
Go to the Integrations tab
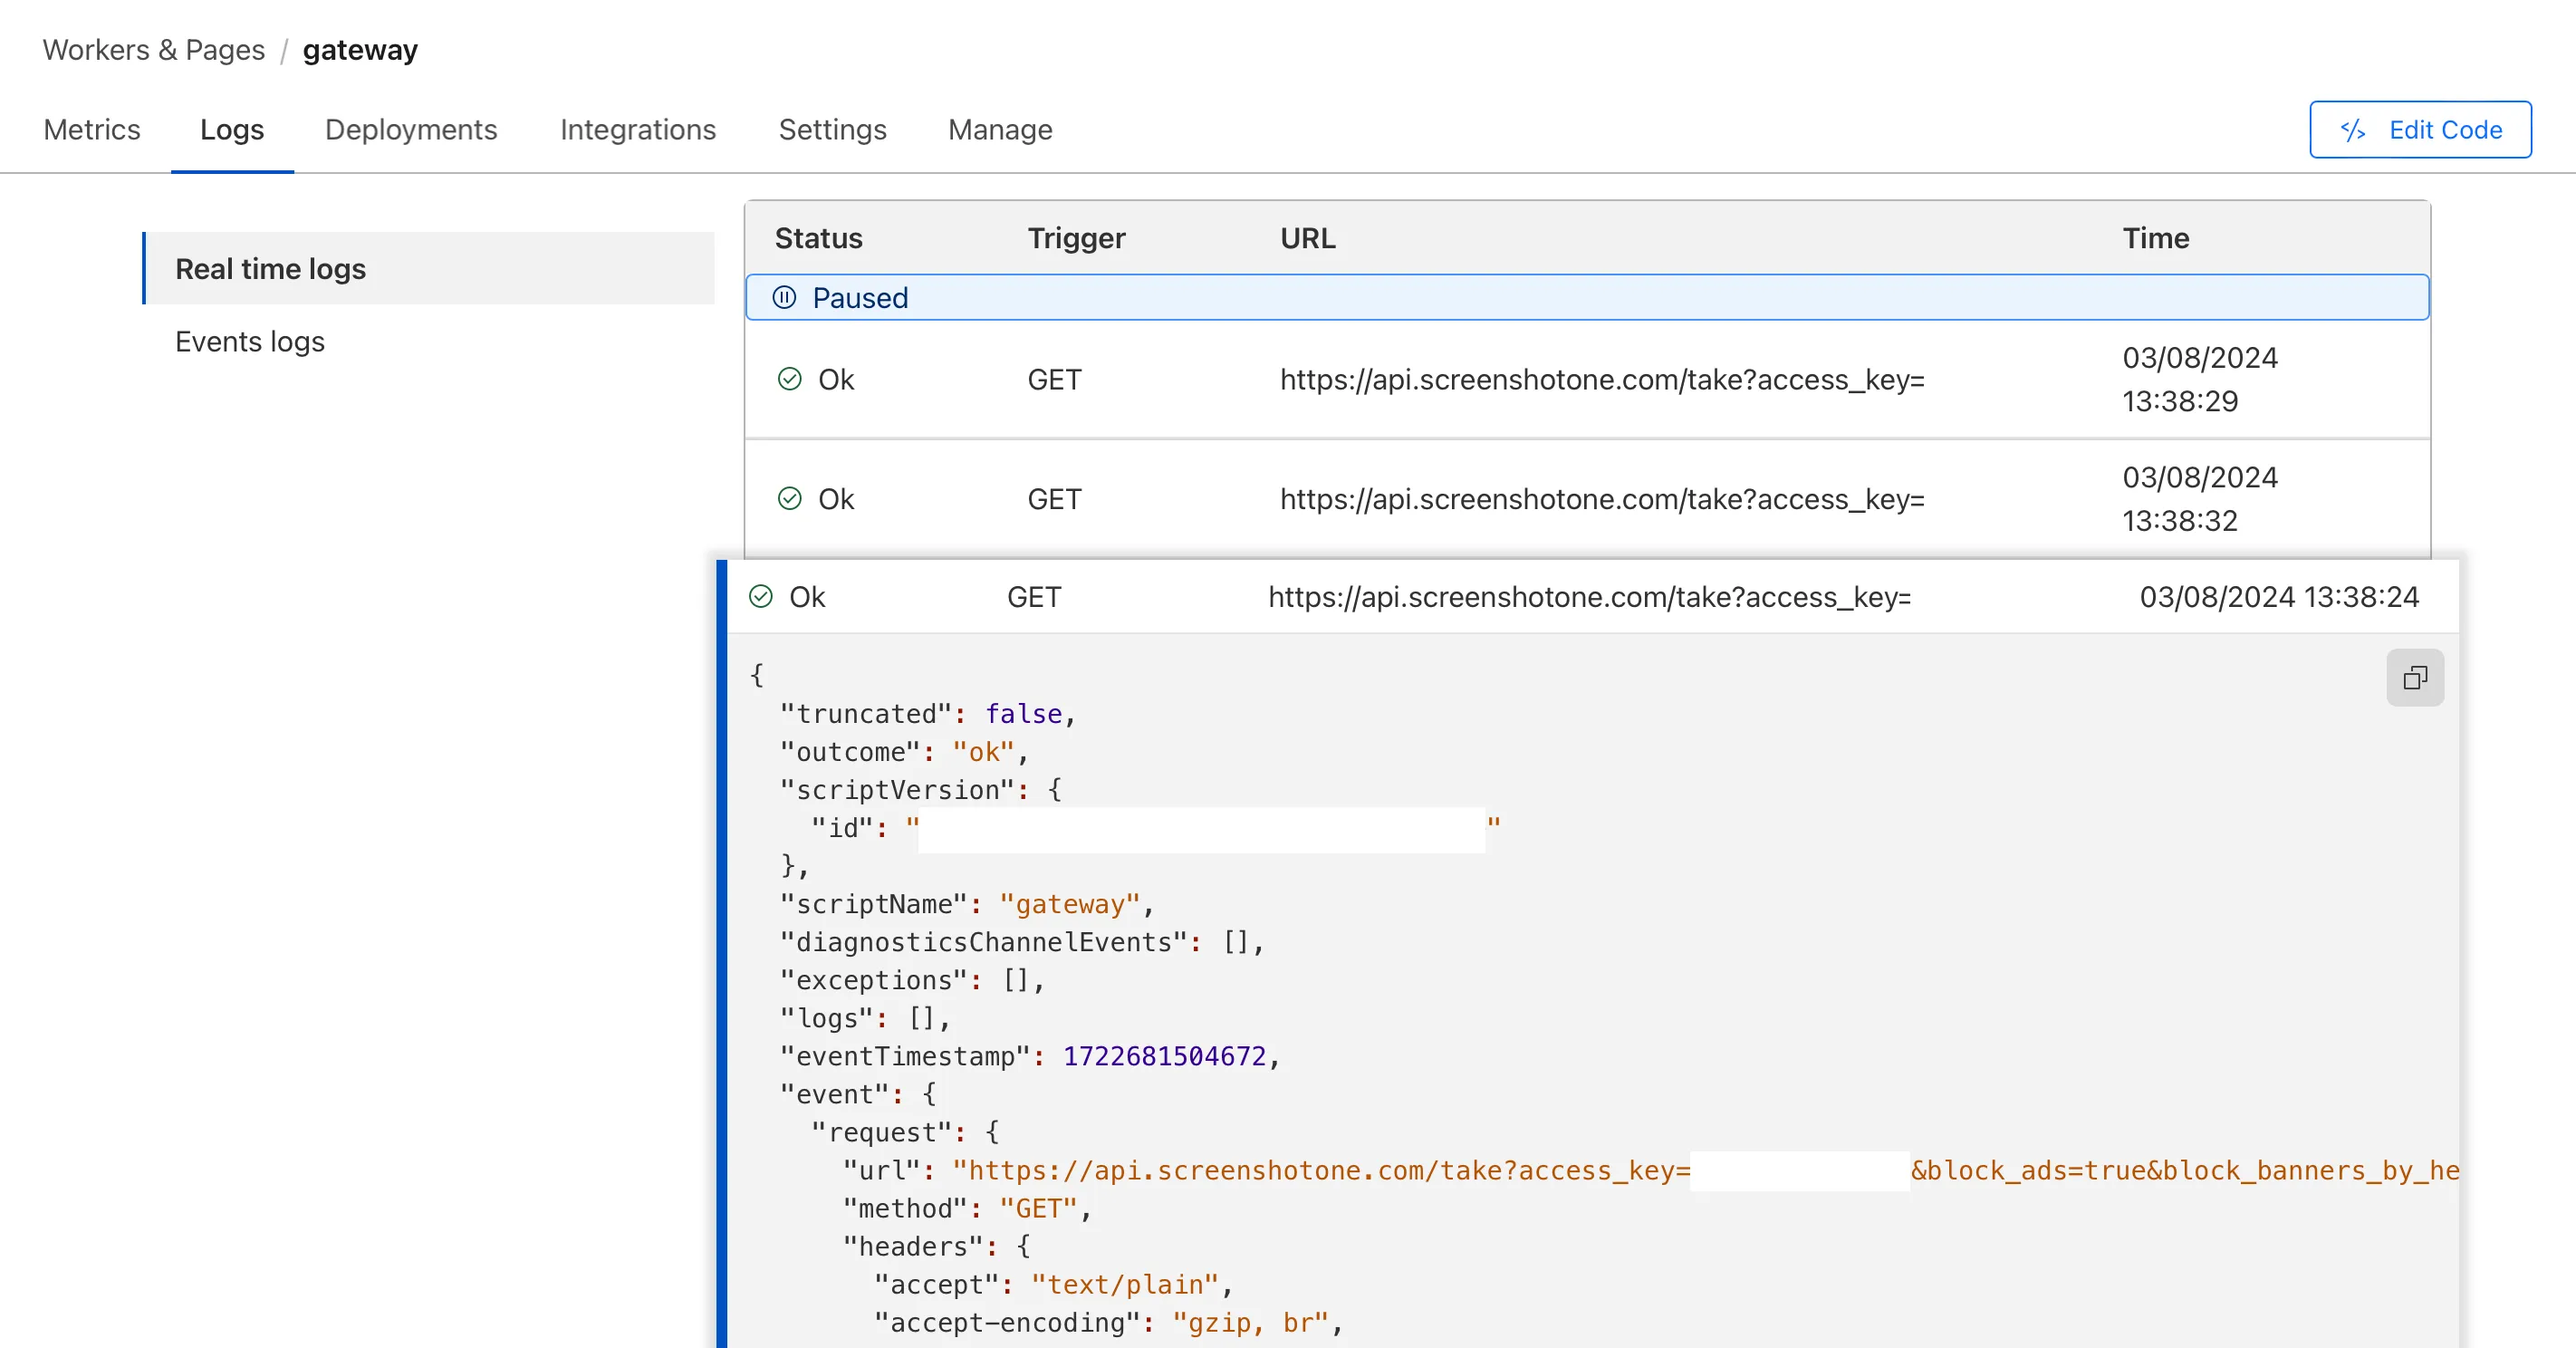637,130
